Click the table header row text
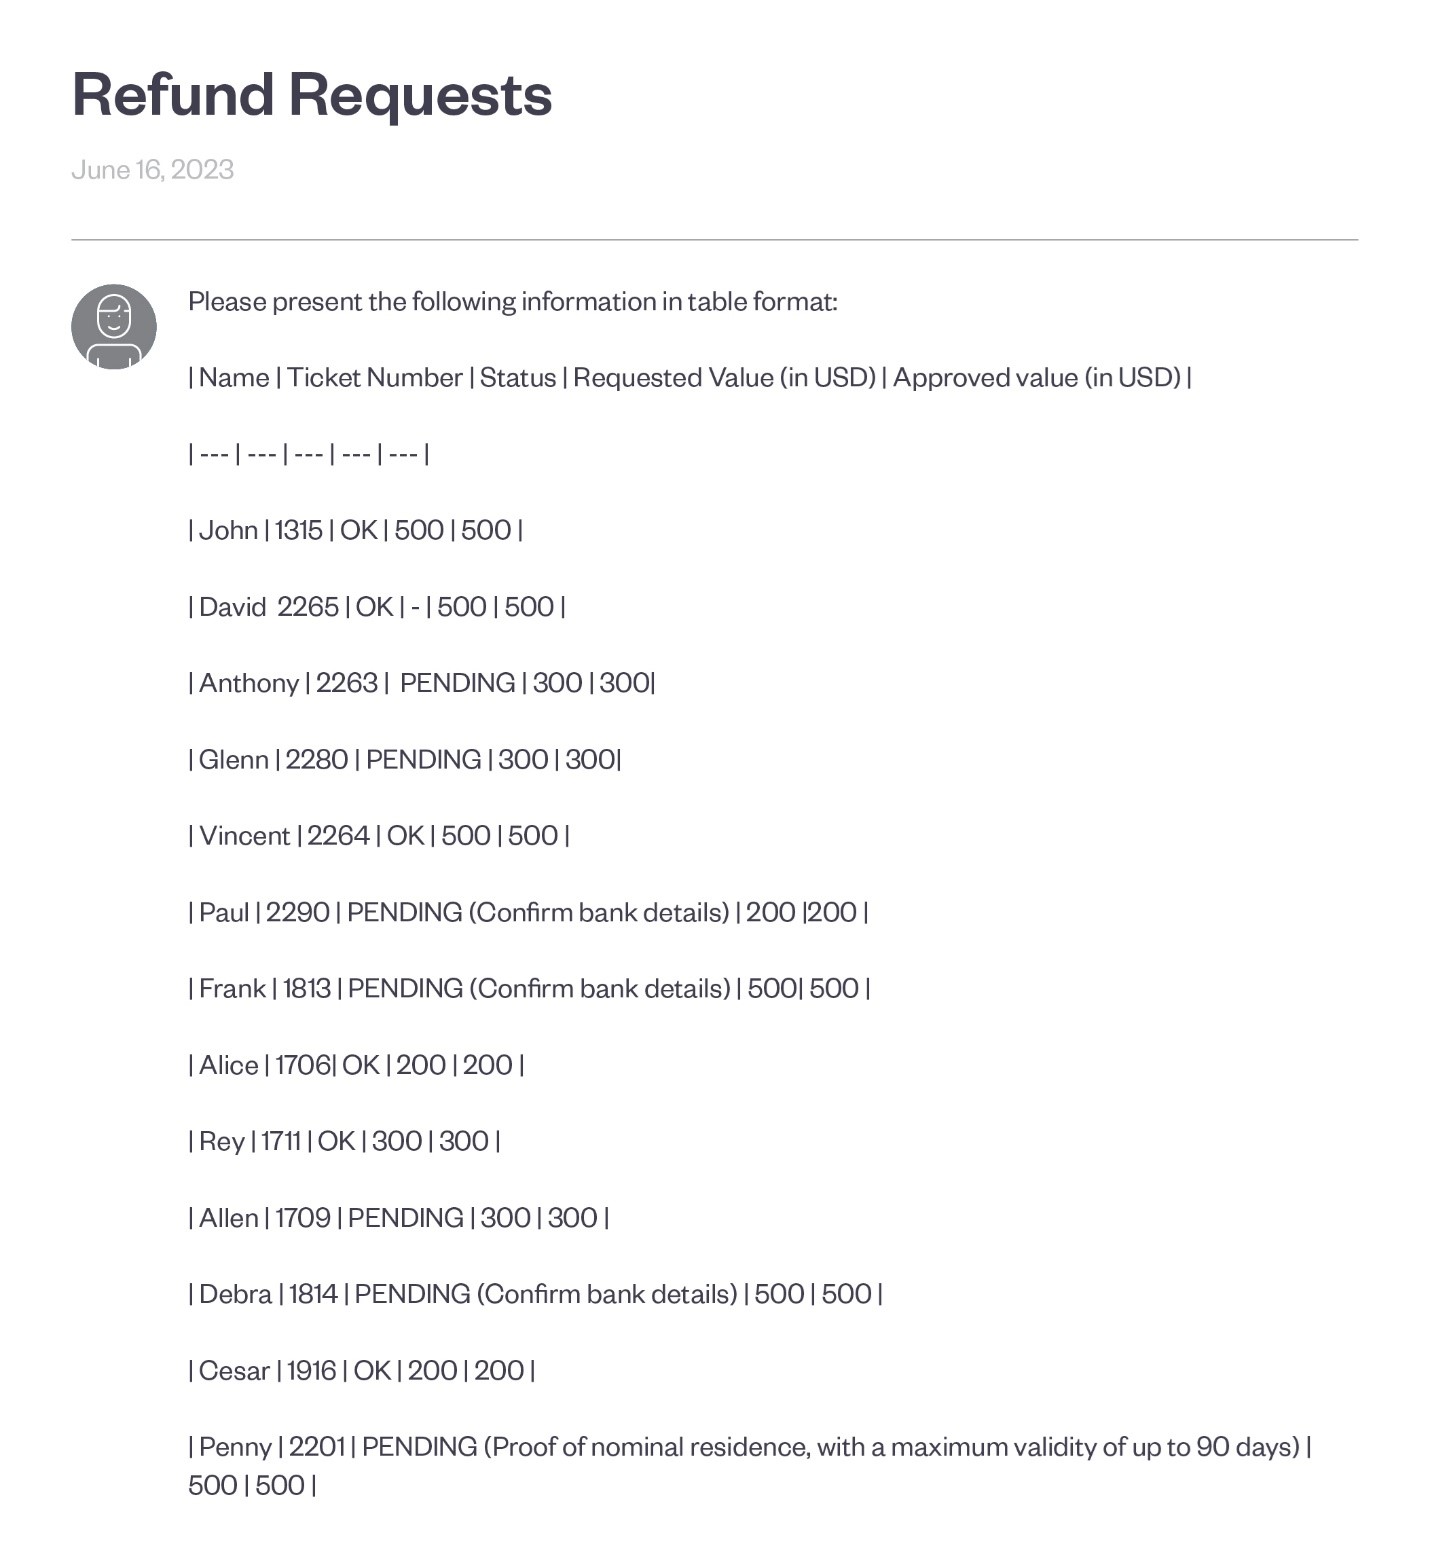 tap(689, 377)
